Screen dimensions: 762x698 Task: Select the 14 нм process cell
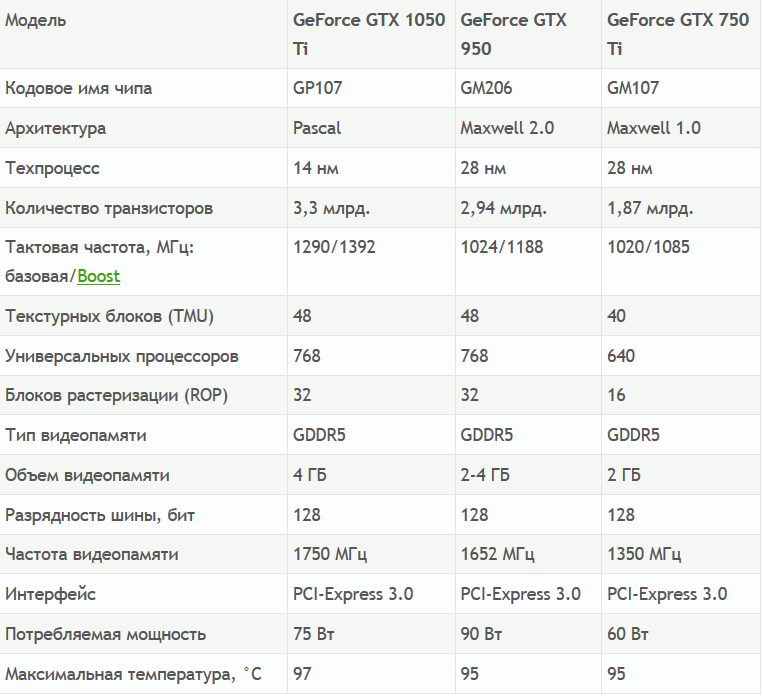click(316, 168)
